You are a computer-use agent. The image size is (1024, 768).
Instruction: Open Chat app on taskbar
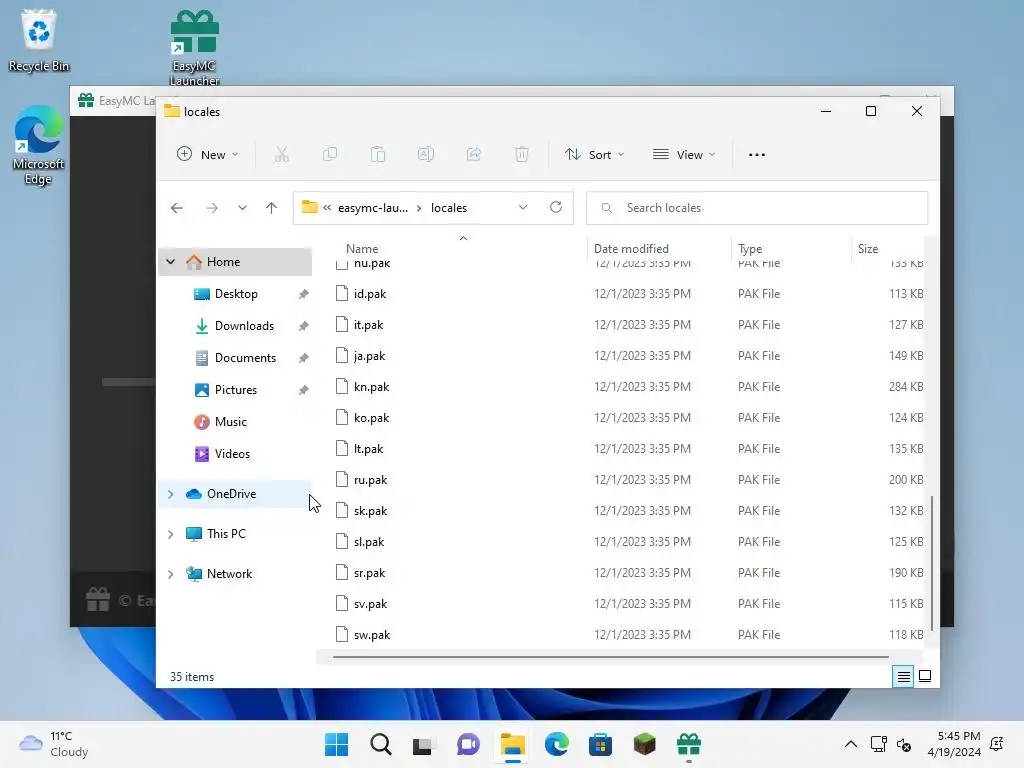click(468, 744)
